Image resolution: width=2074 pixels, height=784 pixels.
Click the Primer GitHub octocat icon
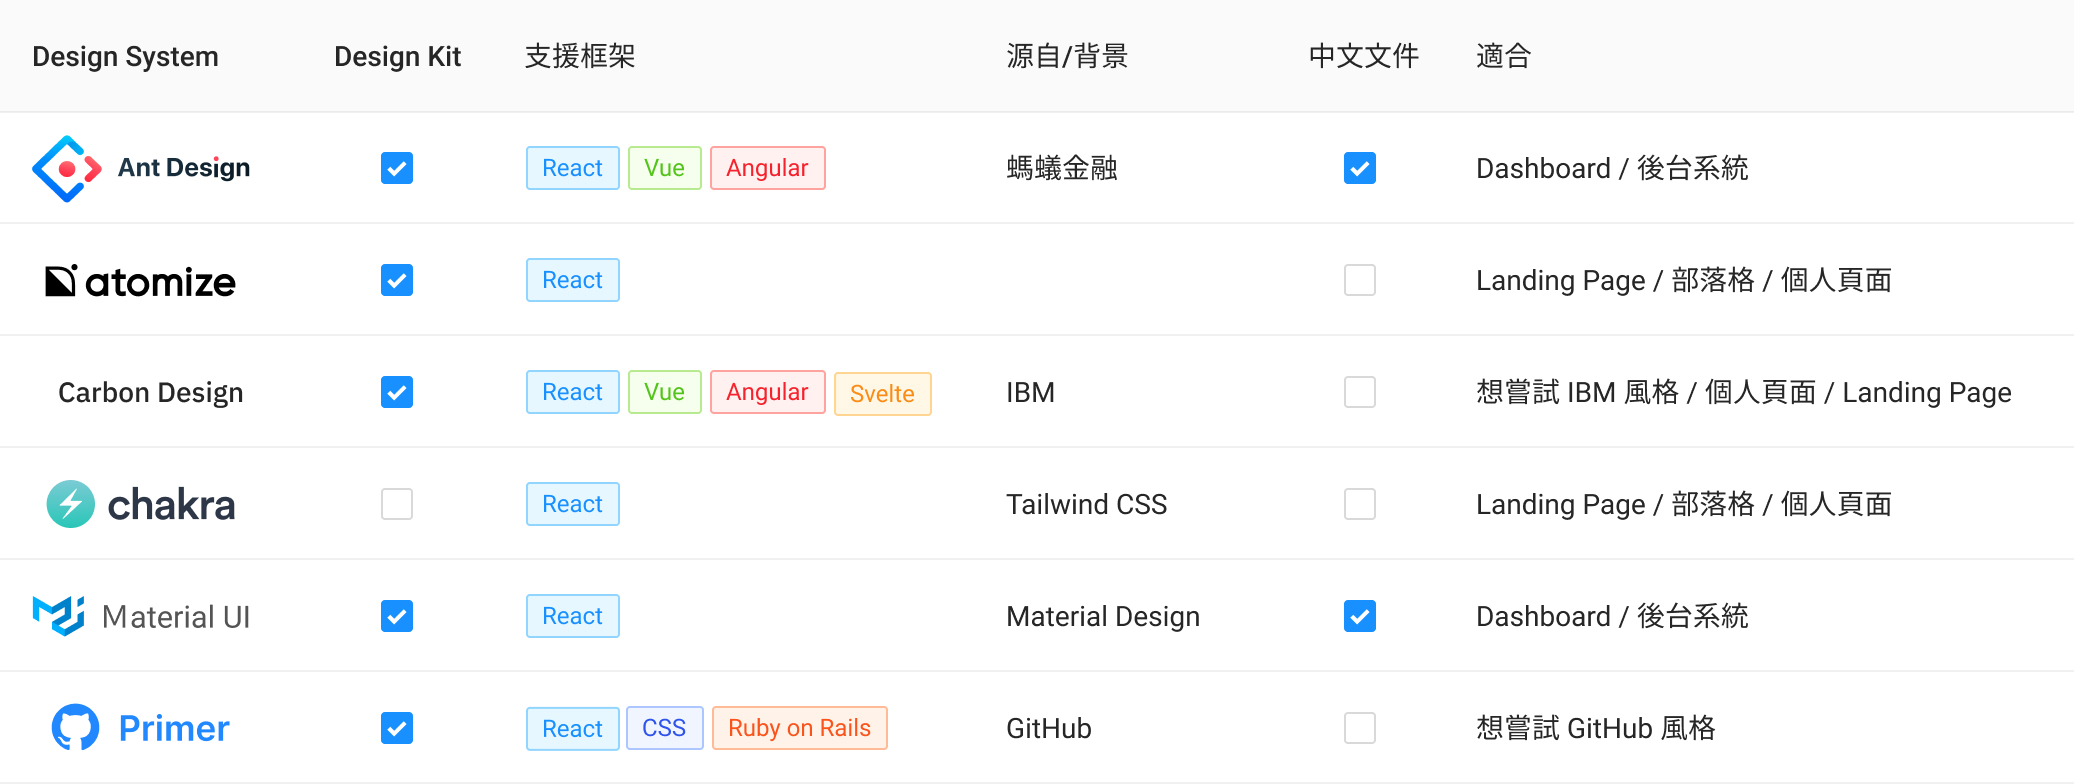pos(75,728)
